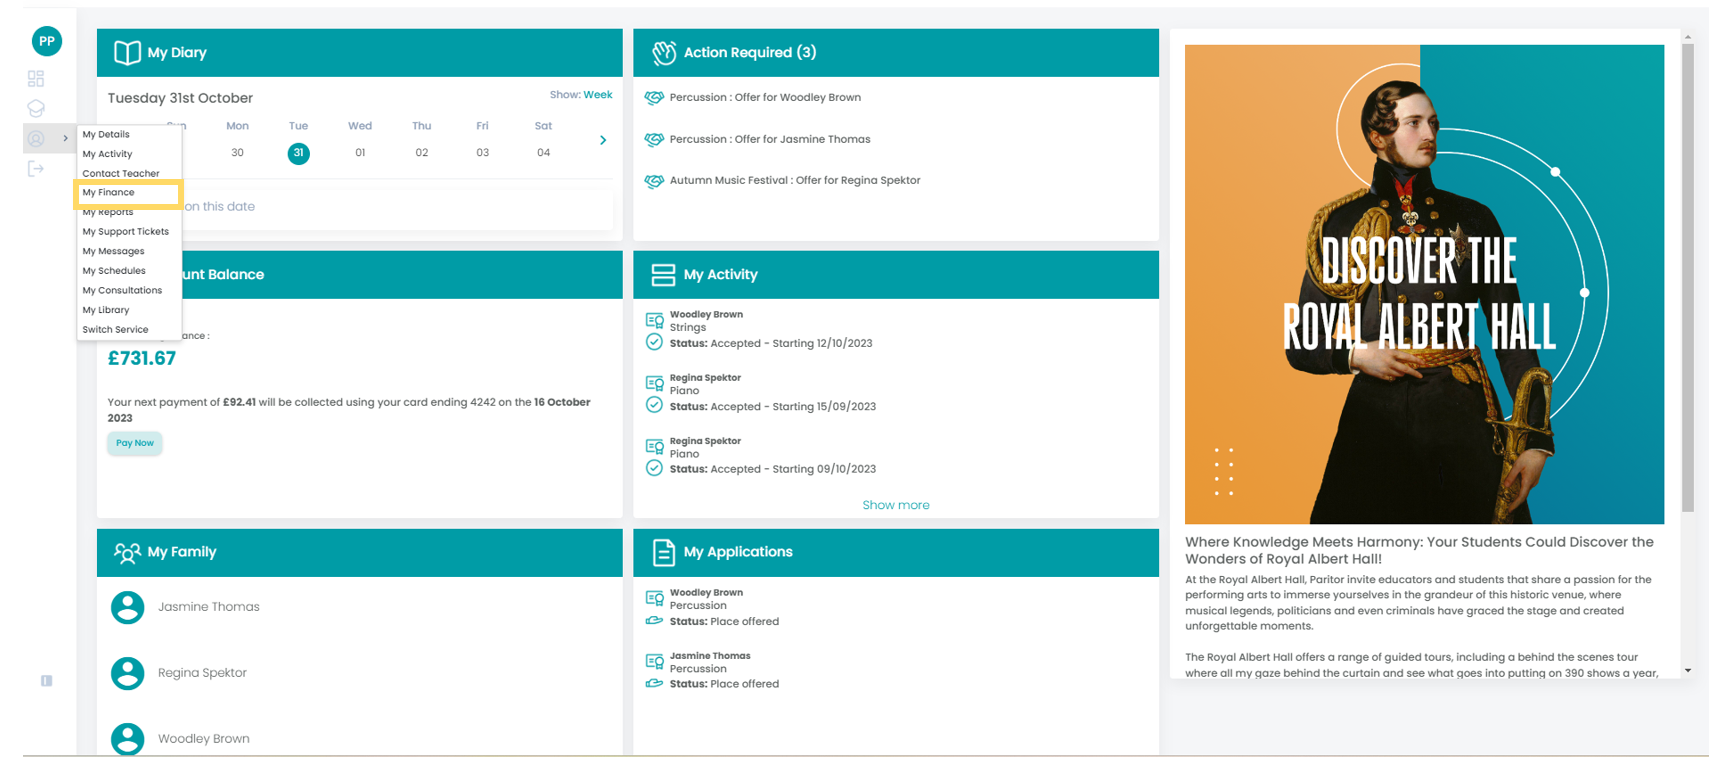Go to next week using diary chevron
The width and height of the screenshot is (1709, 762).
coord(603,140)
